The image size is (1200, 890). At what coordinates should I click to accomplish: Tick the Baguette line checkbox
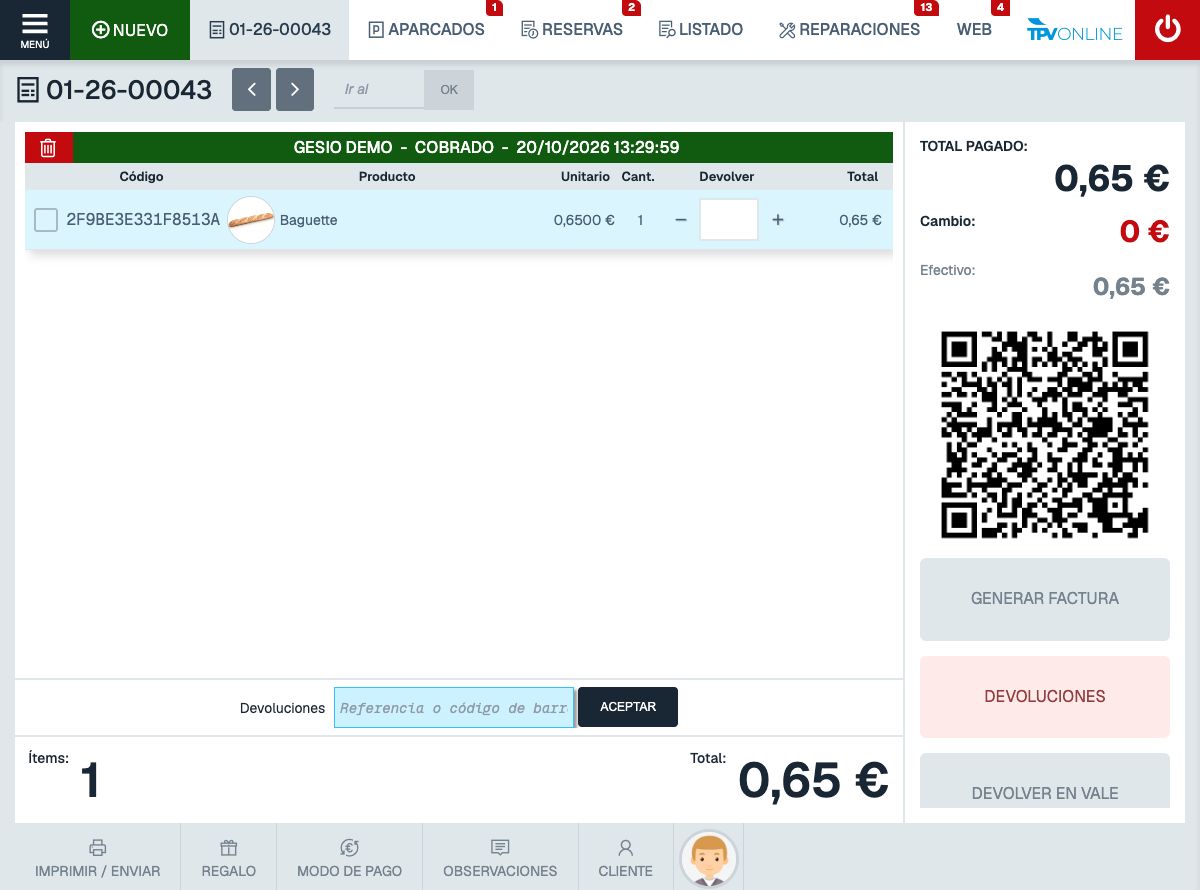coord(46,220)
